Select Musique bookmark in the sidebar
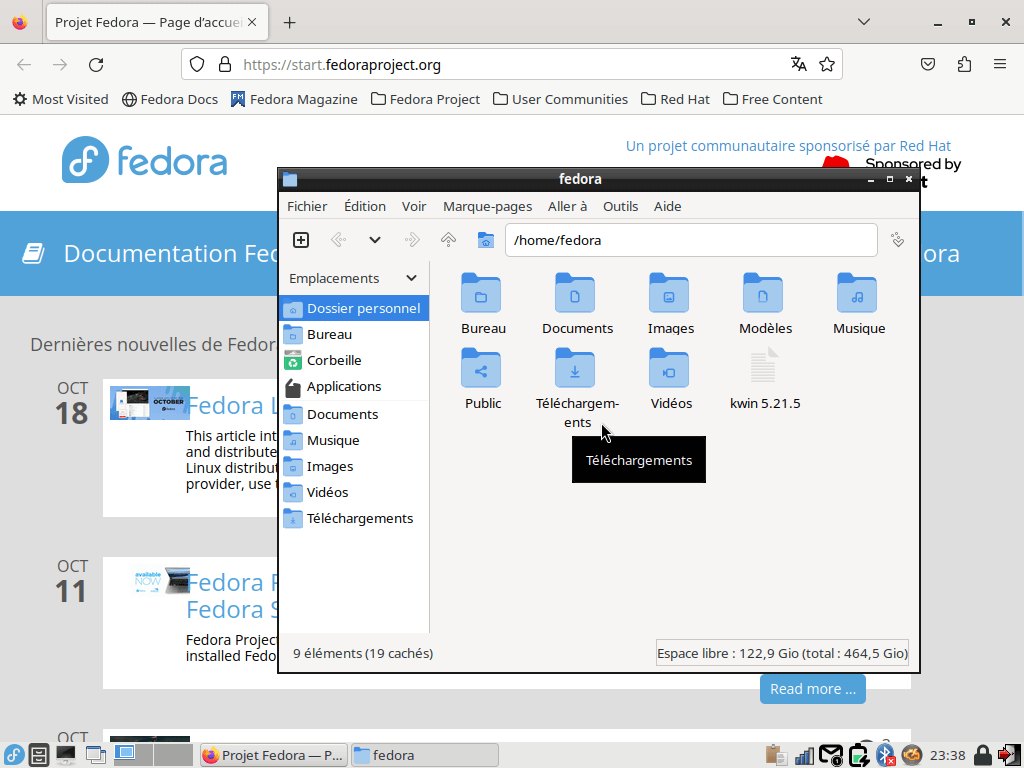Image resolution: width=1024 pixels, height=768 pixels. [x=354, y=440]
